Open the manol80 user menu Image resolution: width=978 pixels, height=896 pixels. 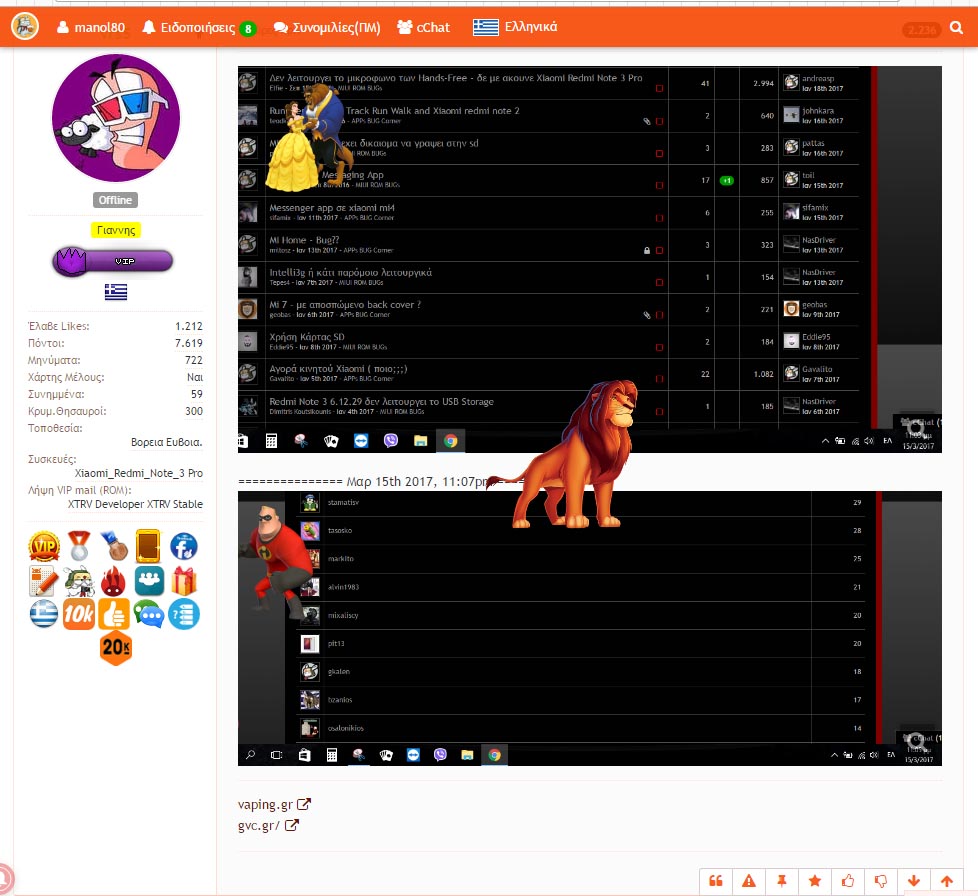coord(91,27)
